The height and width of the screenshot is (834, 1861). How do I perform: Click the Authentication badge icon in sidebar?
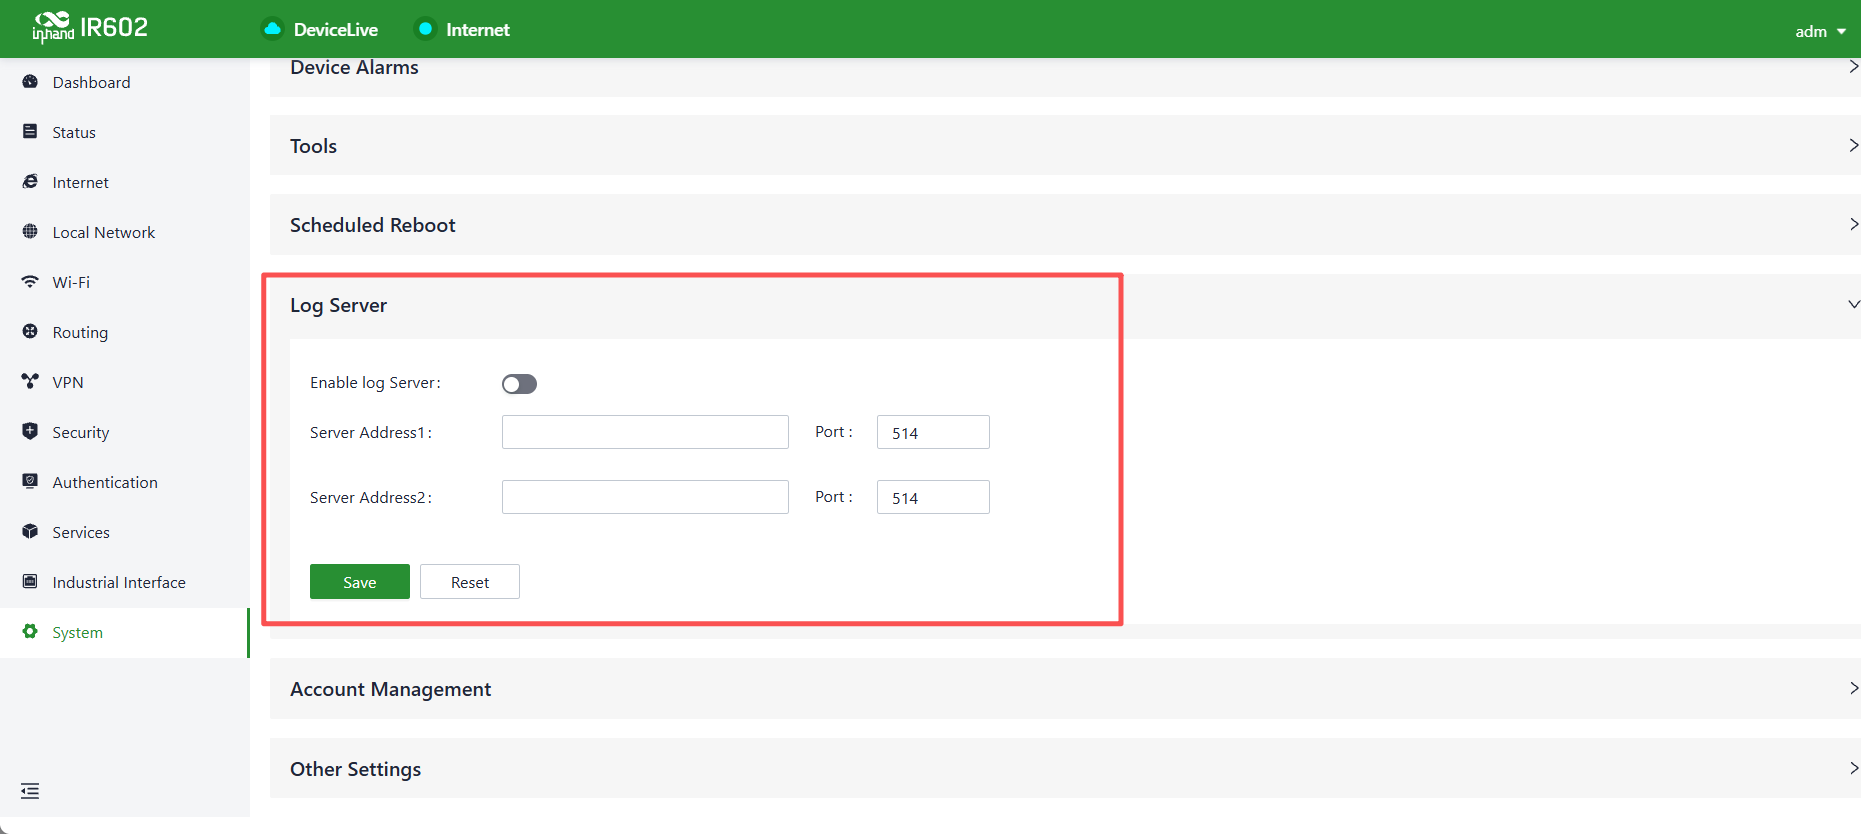pyautogui.click(x=30, y=482)
